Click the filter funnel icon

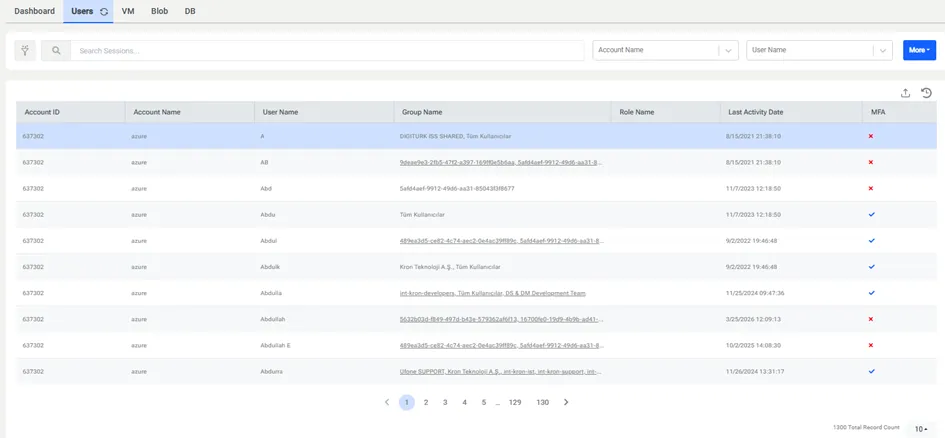(x=25, y=51)
